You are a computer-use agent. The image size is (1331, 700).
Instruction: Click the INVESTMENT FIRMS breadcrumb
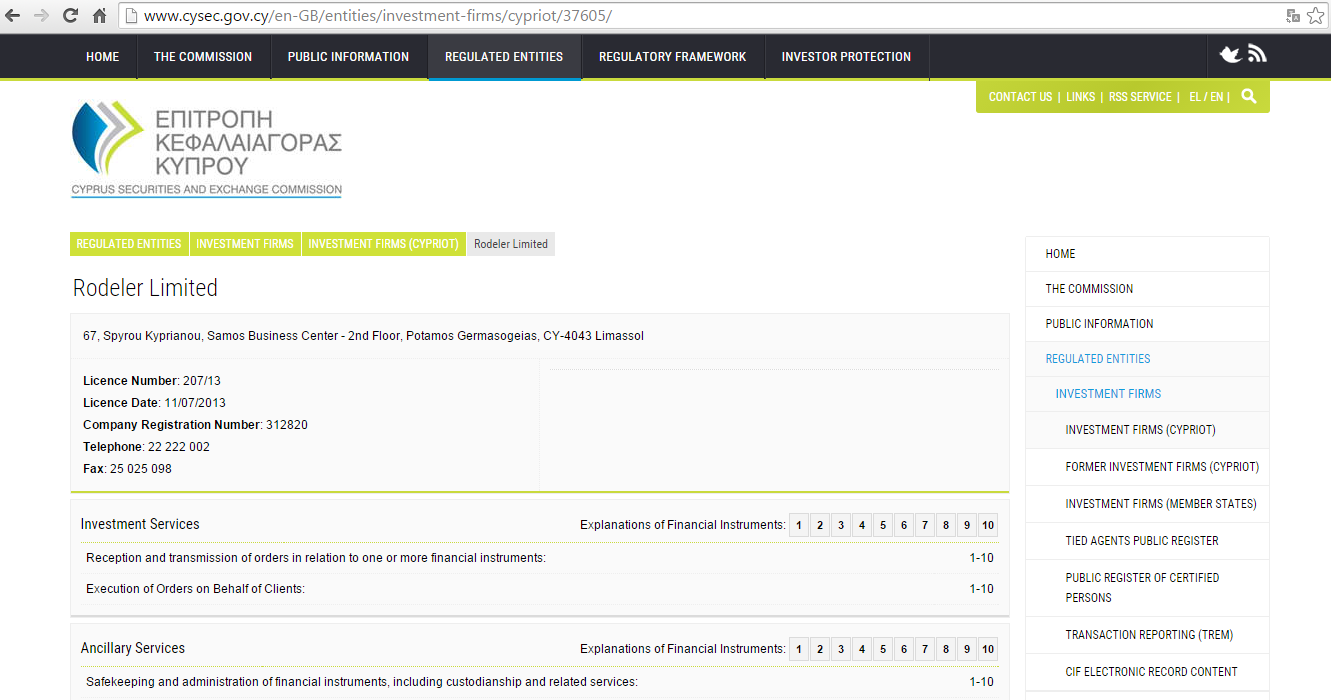pyautogui.click(x=245, y=244)
